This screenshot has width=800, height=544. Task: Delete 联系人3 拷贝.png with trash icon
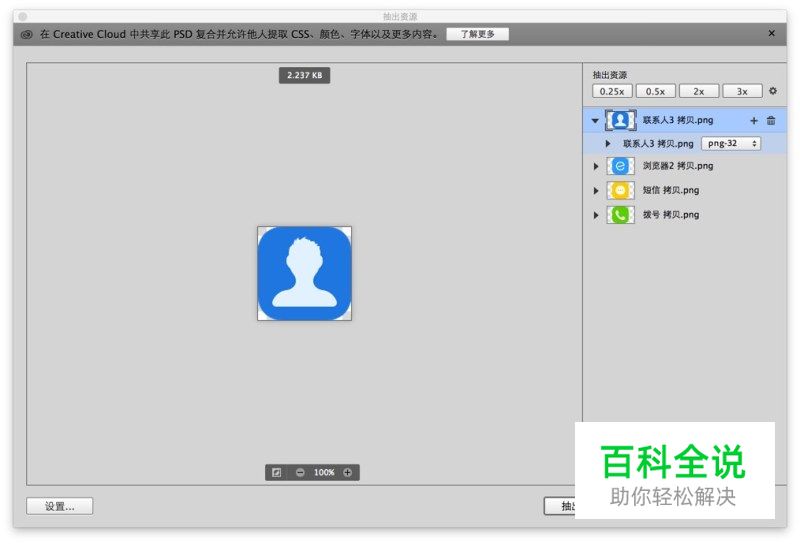[771, 121]
